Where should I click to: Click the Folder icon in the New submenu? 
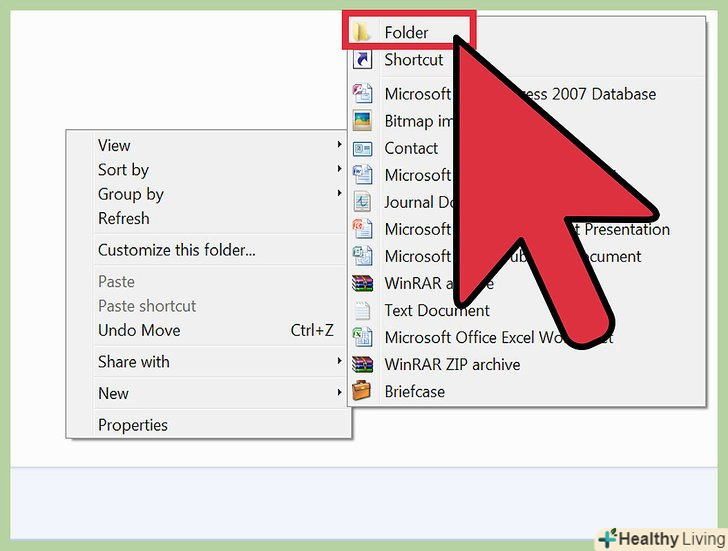pos(361,32)
